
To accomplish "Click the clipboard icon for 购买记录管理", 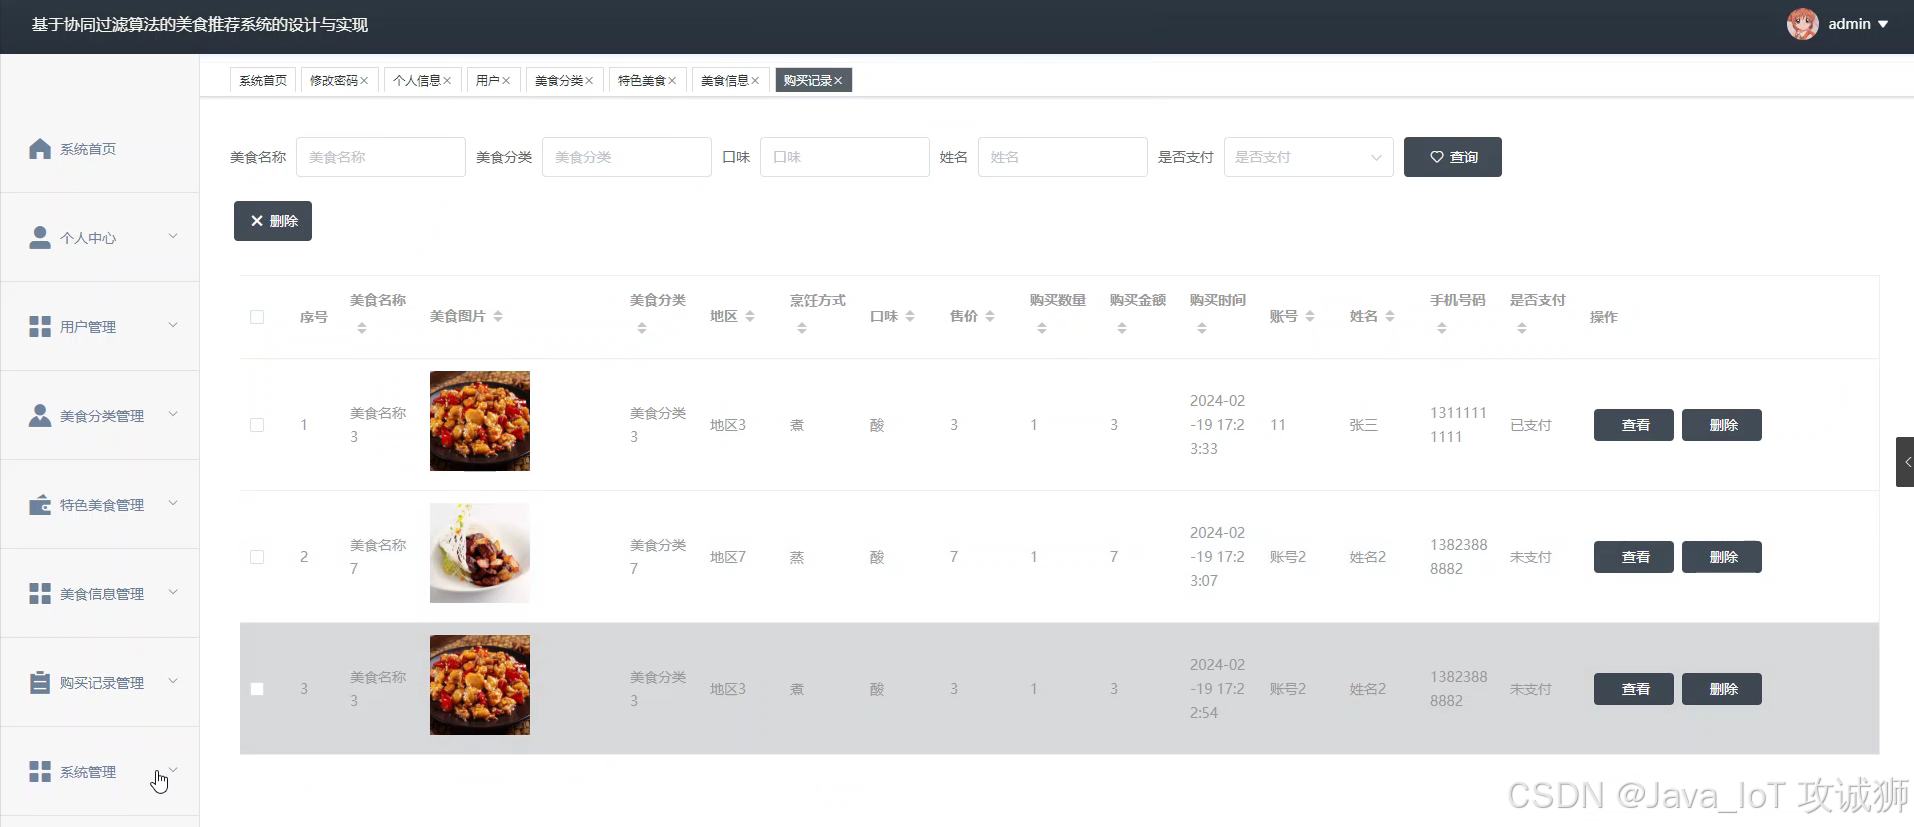I will pyautogui.click(x=40, y=683).
